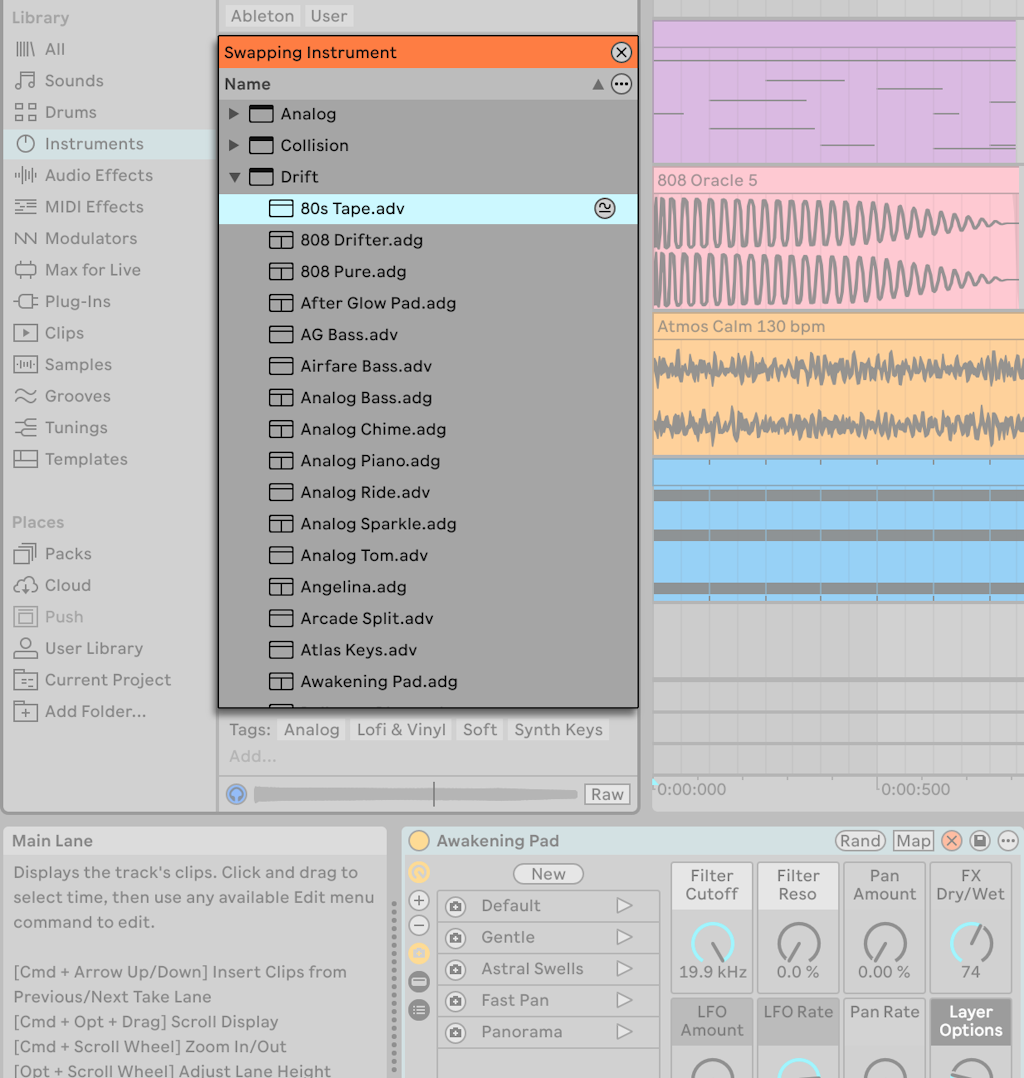The image size is (1024, 1078).
Task: Expand the Analog folder
Action: 234,113
